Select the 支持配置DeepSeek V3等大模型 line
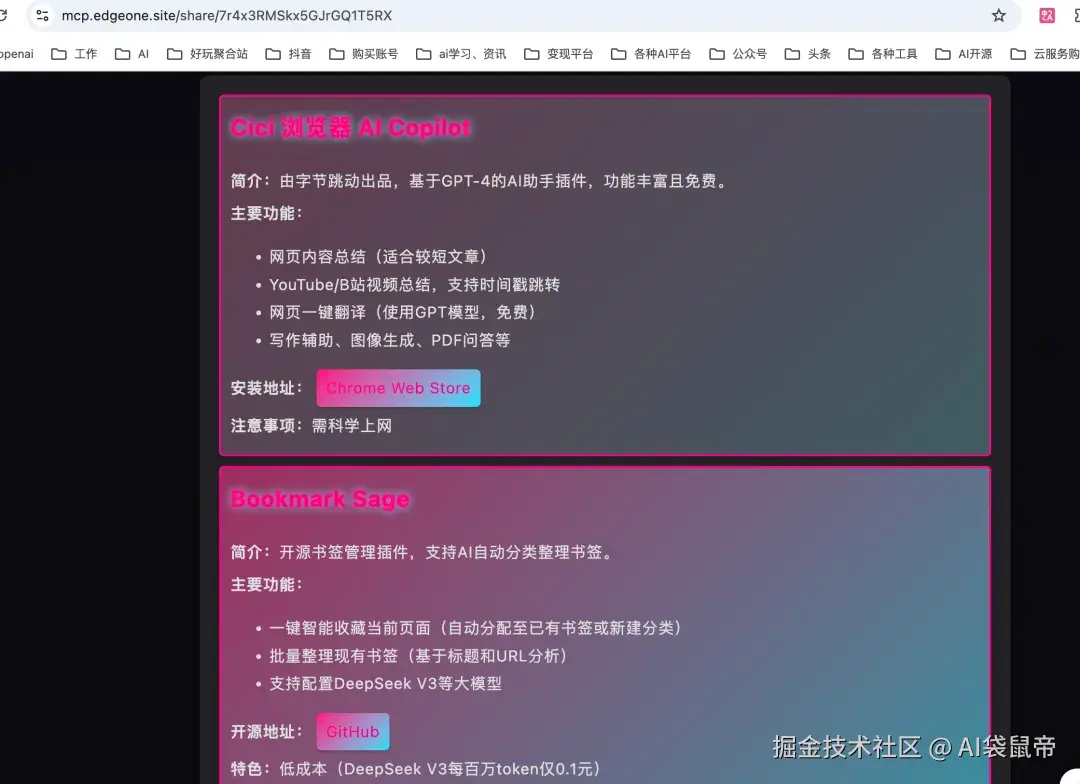This screenshot has width=1080, height=784. point(385,683)
